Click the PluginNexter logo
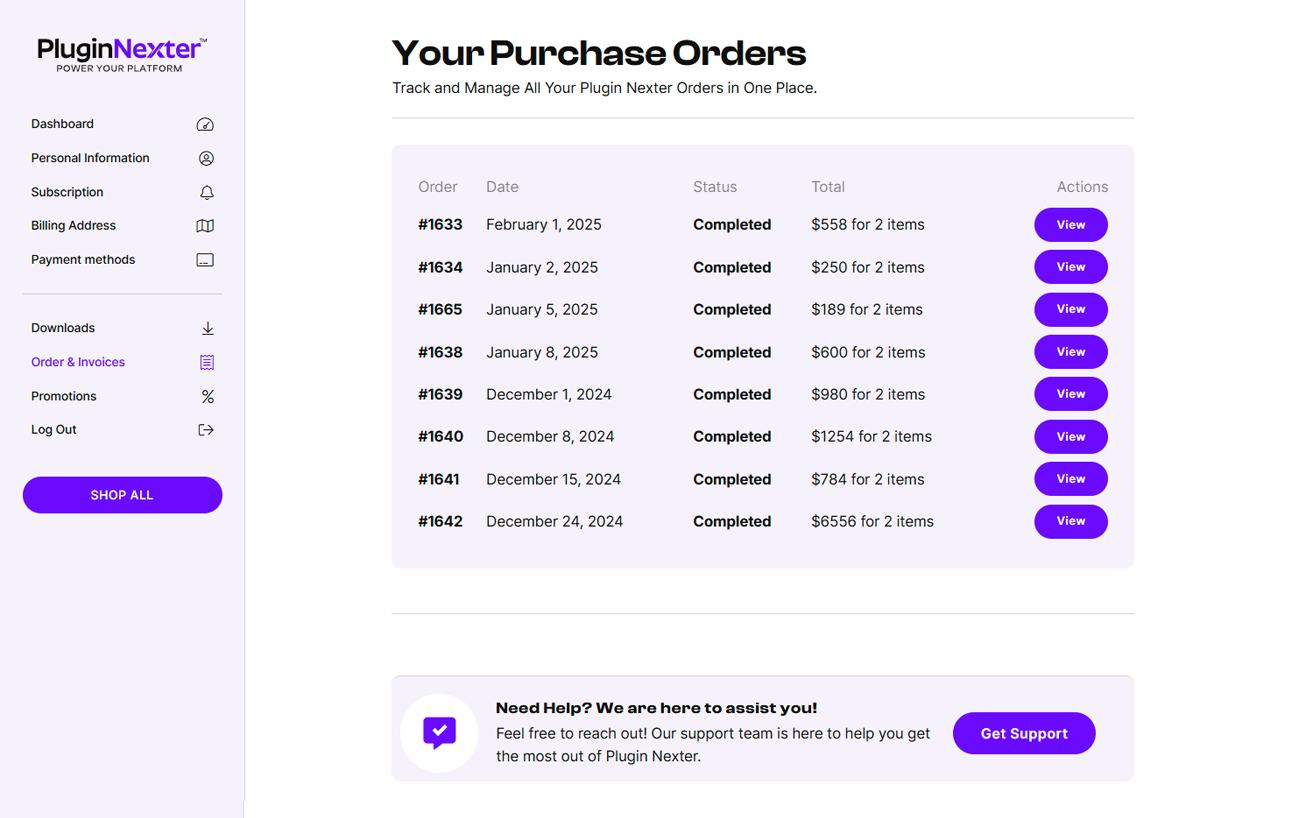The width and height of the screenshot is (1300, 818). (122, 54)
